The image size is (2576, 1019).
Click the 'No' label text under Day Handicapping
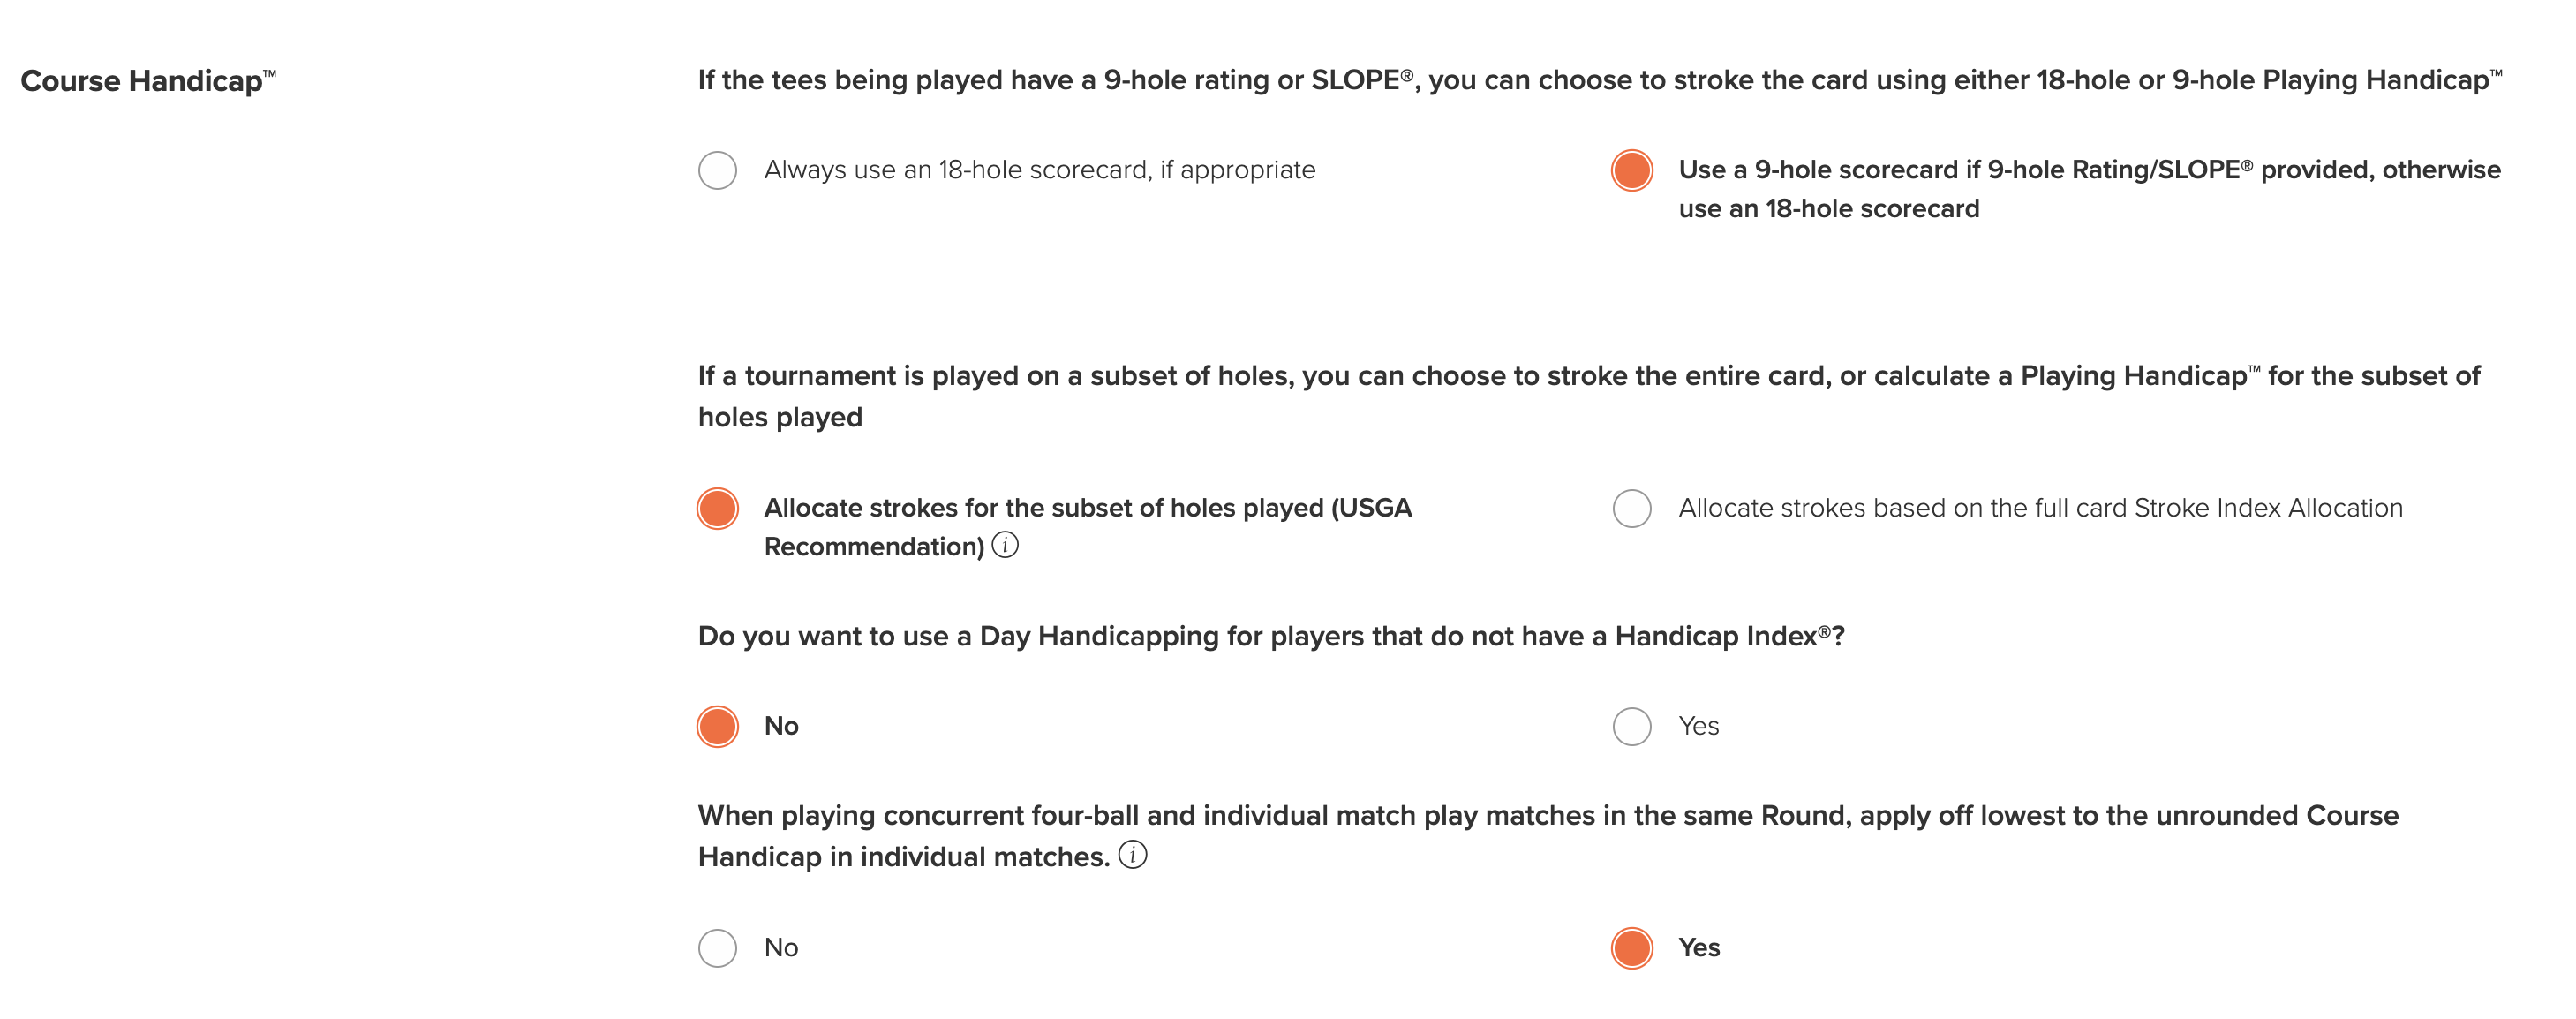(x=781, y=726)
